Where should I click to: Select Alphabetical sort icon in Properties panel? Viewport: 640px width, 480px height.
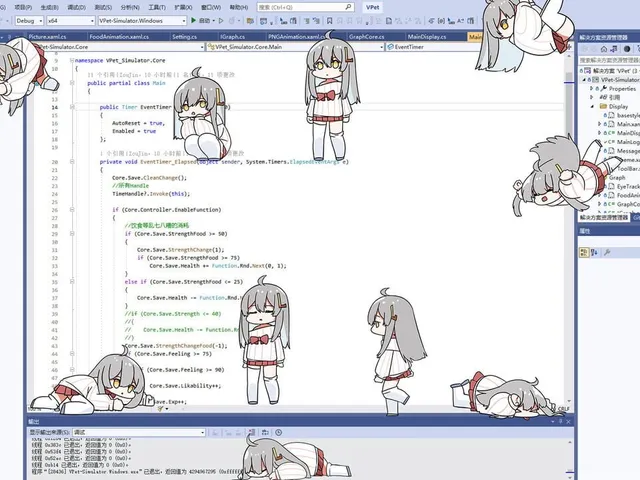594,252
